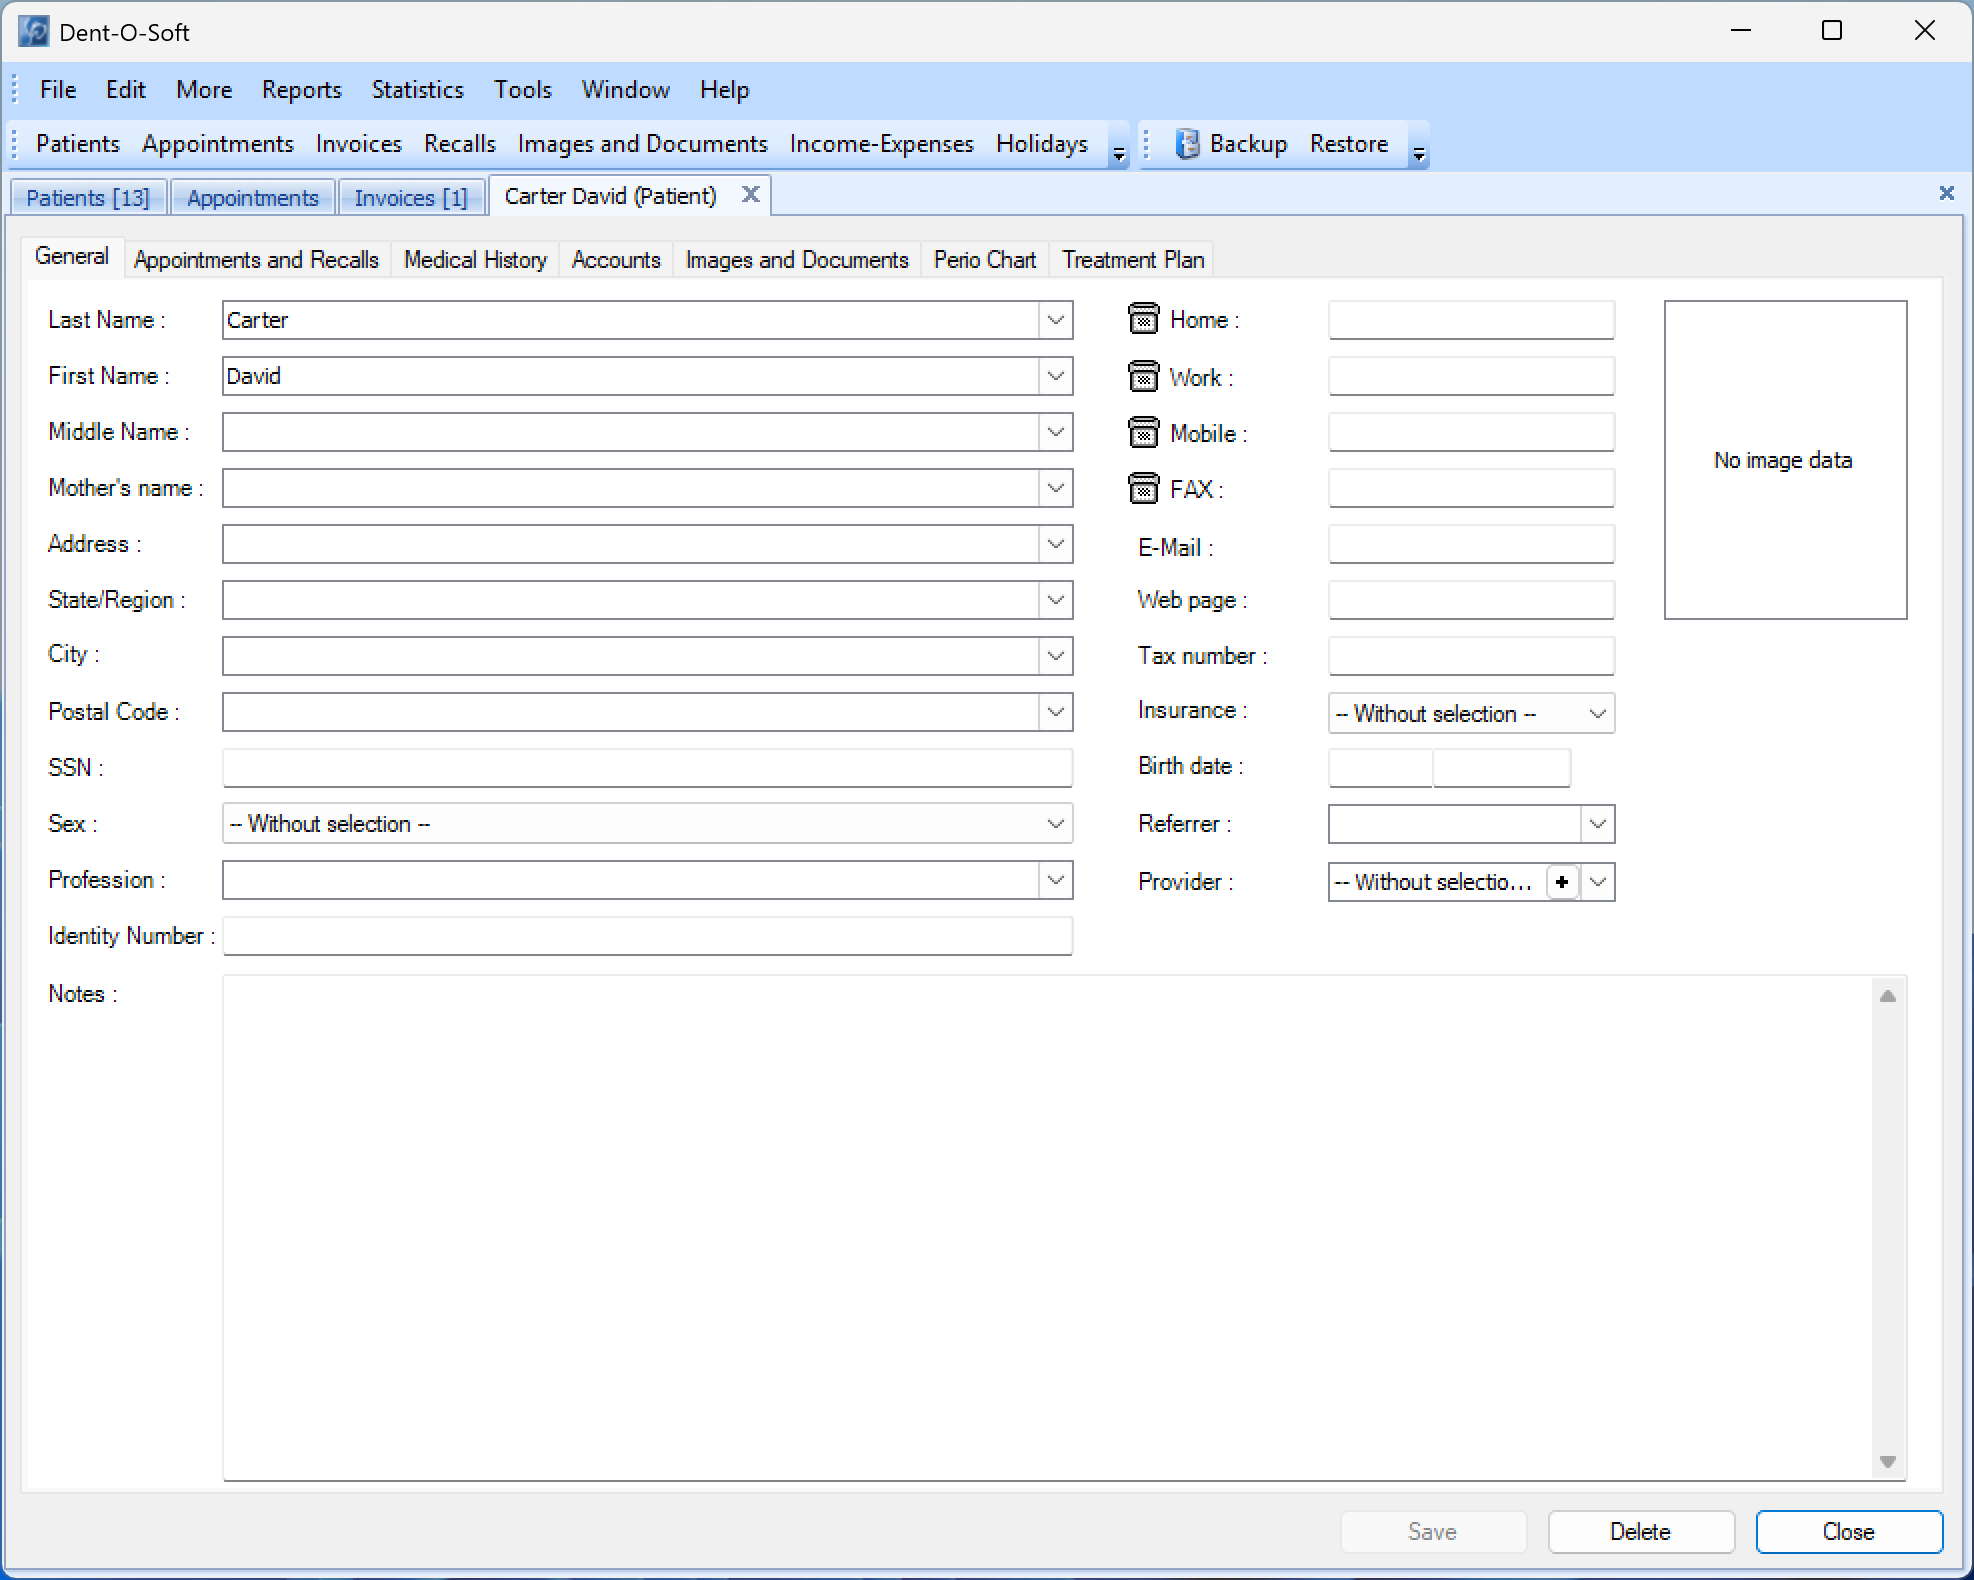Viewport: 1974px width, 1580px height.
Task: Open the toolbar overflow arrow after Holidays
Action: pos(1119,154)
